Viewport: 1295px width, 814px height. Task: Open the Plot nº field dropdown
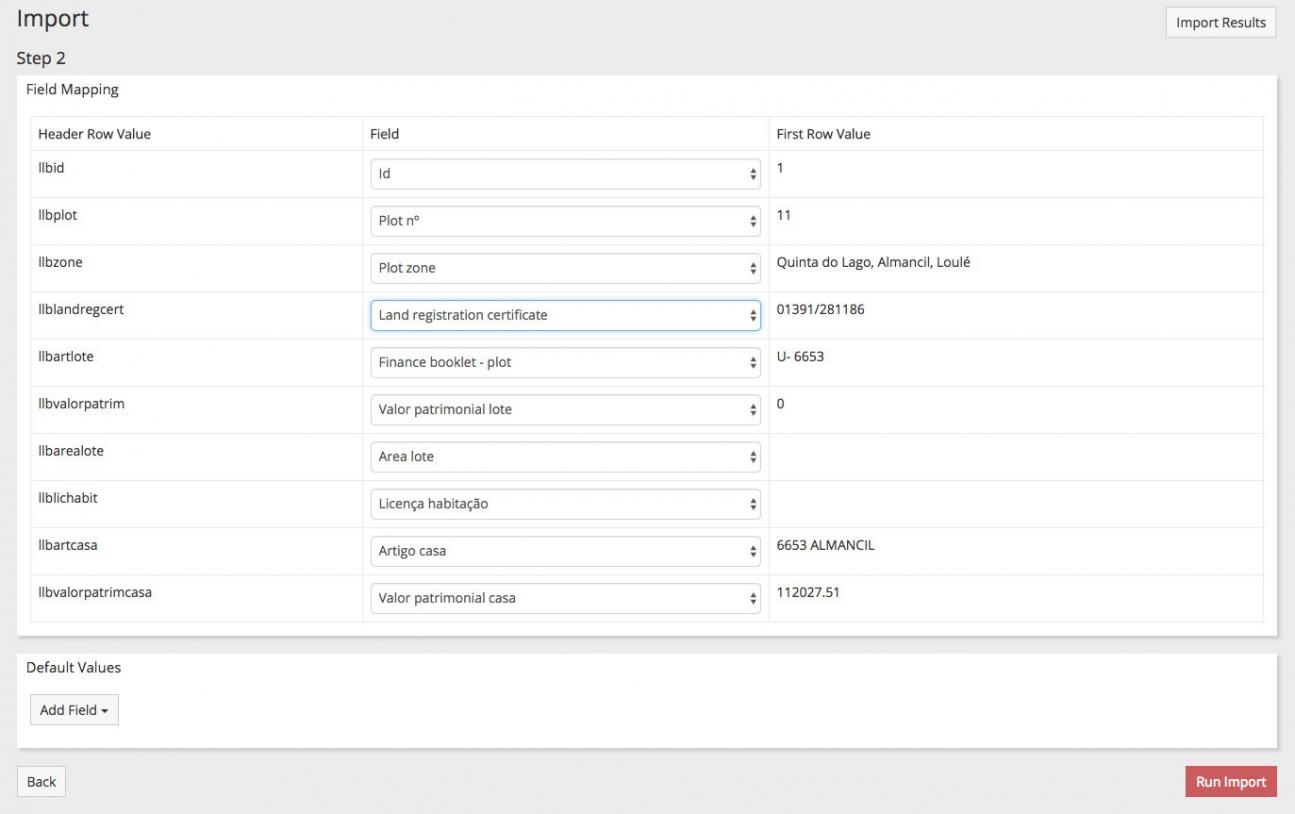[565, 221]
